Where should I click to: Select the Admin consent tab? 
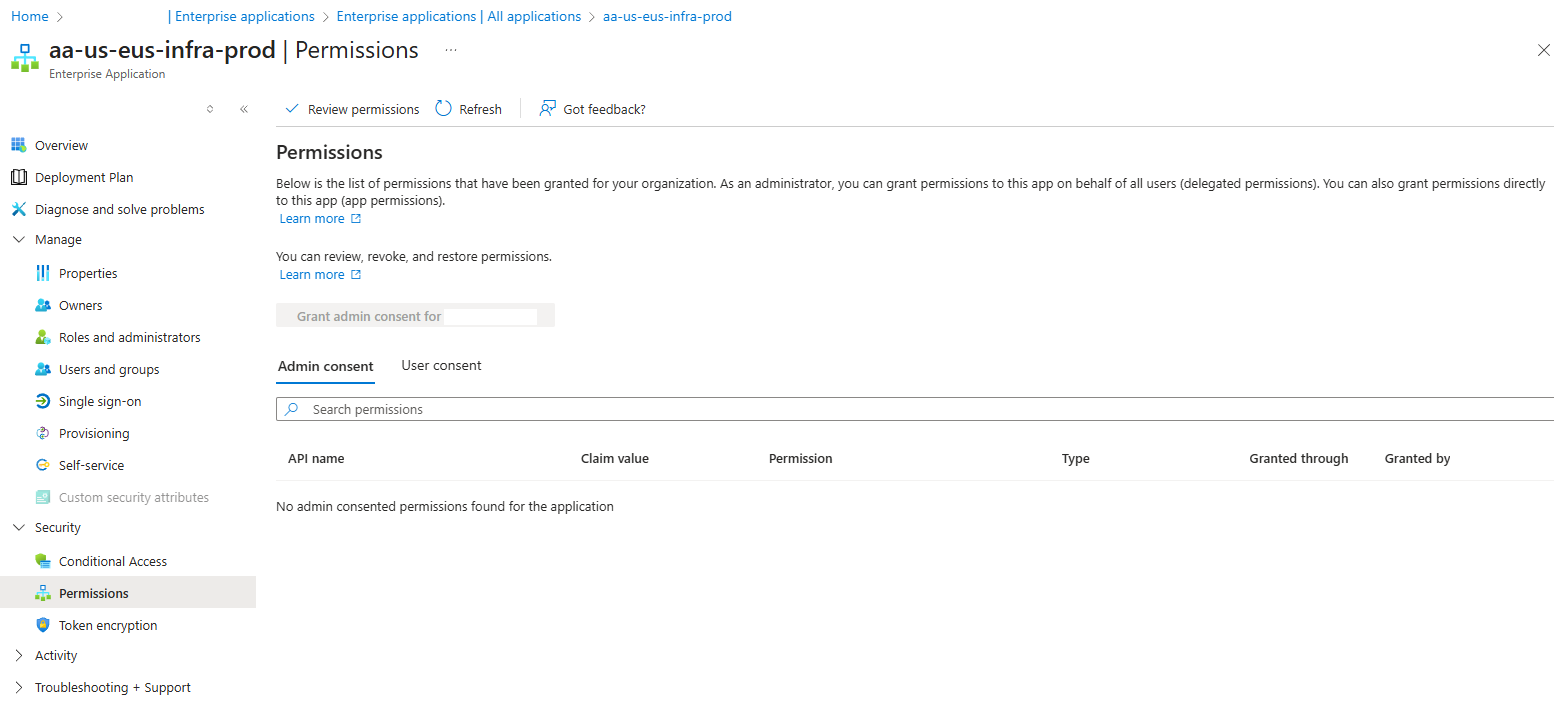(x=325, y=367)
